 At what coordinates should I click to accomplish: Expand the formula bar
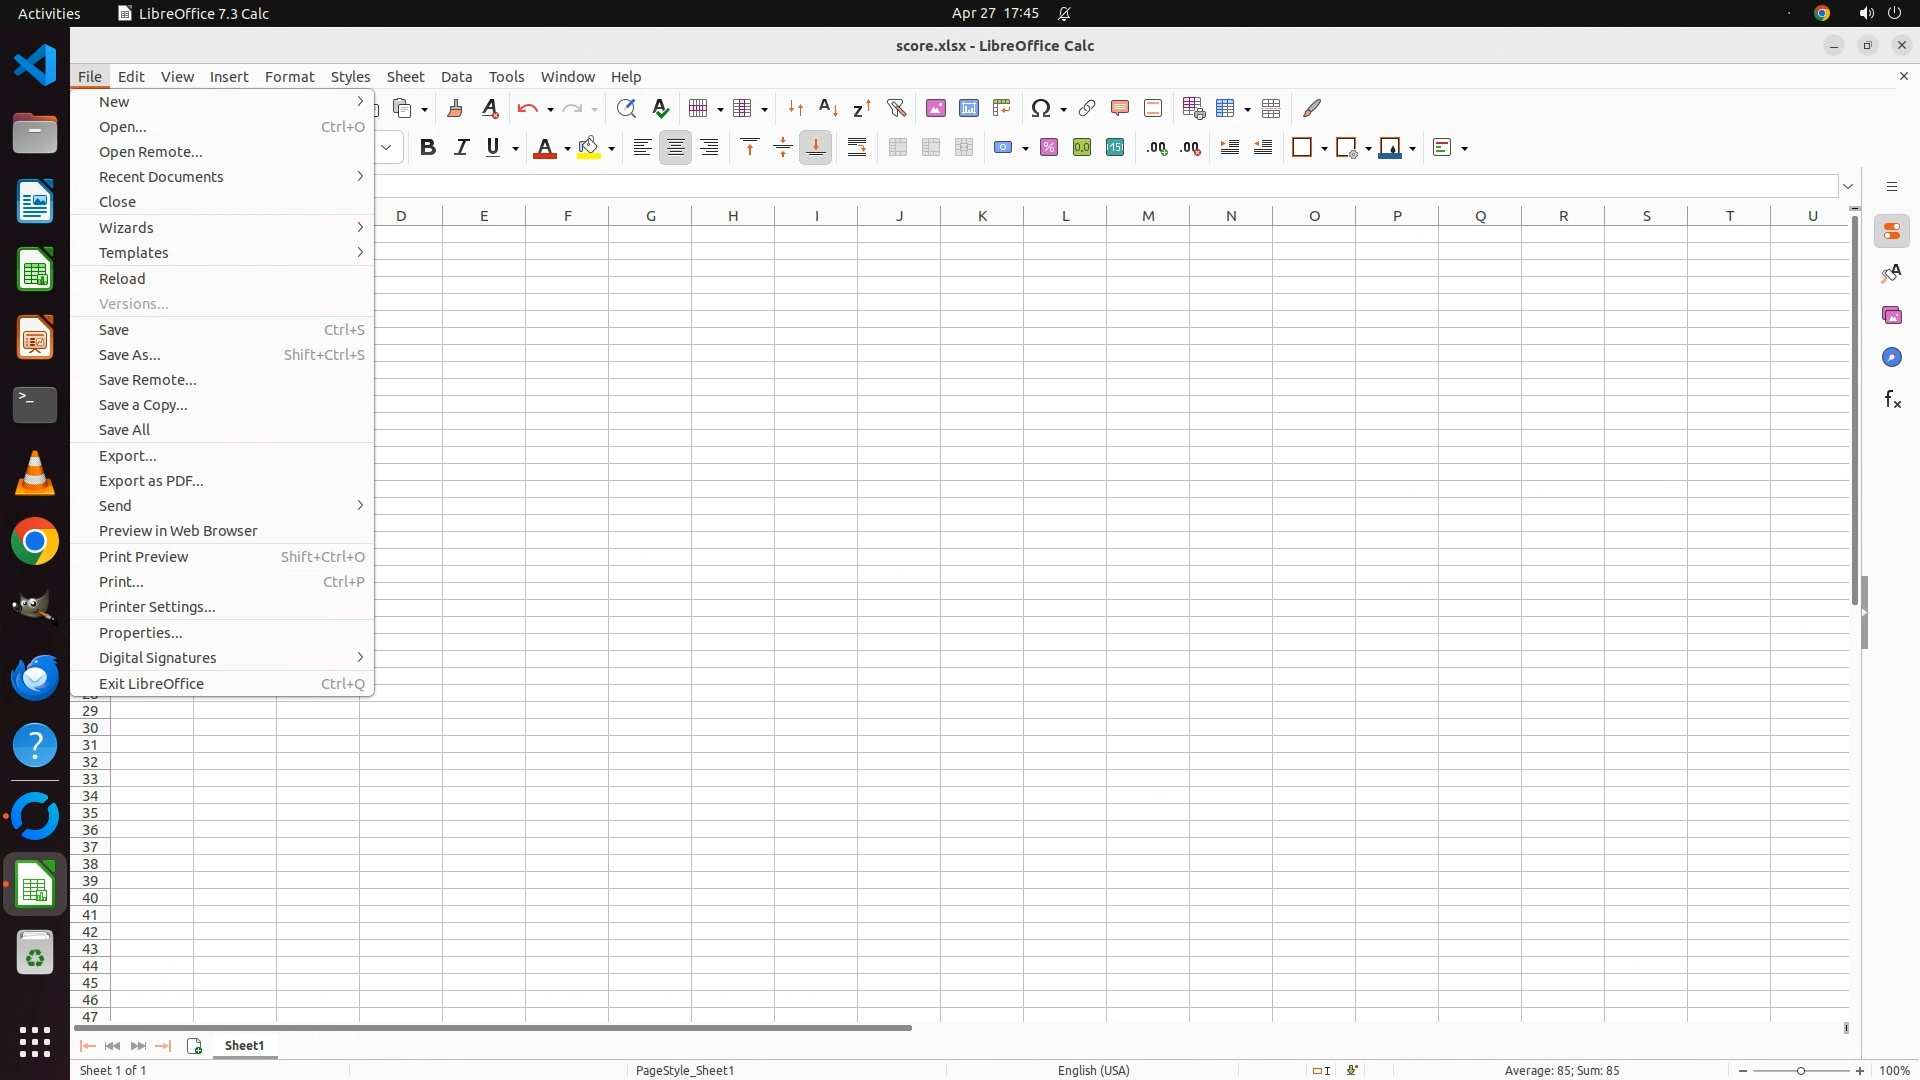(1848, 187)
